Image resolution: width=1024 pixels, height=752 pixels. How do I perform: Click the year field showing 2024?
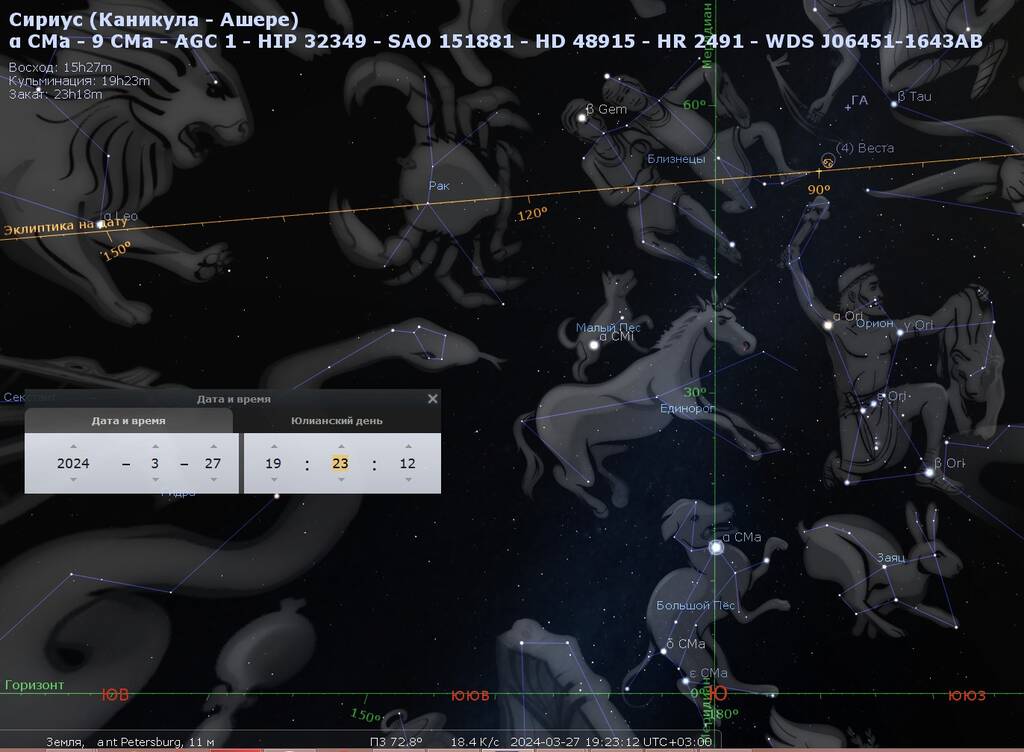(73, 463)
